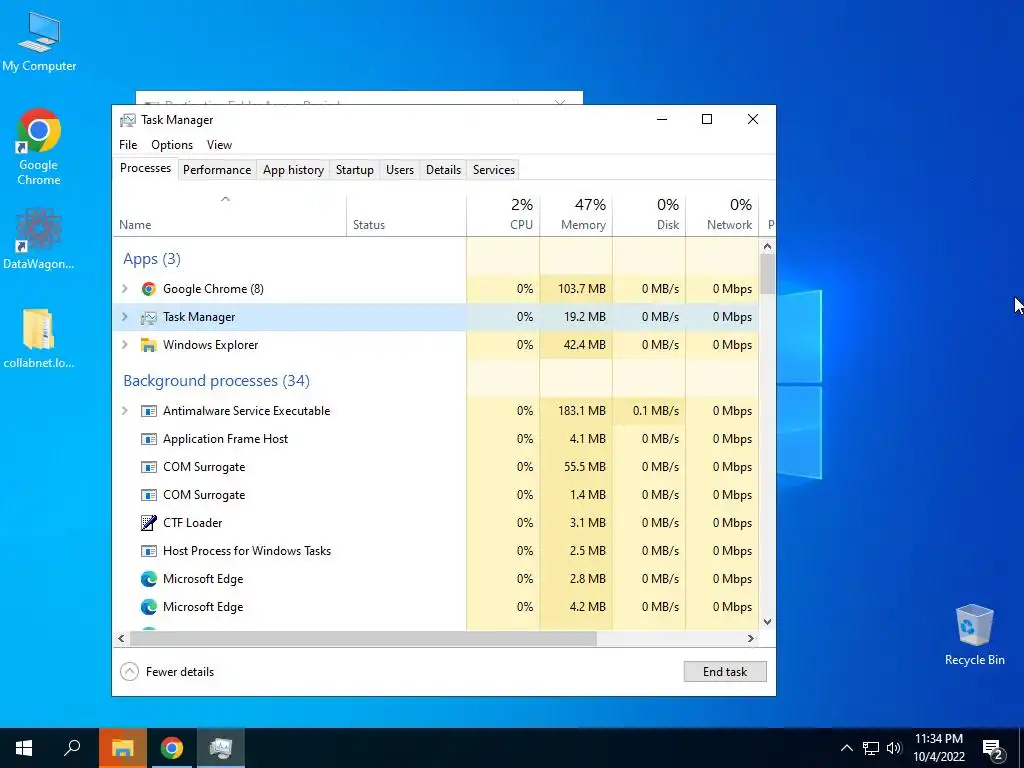Switch to the Services tab

click(x=494, y=170)
